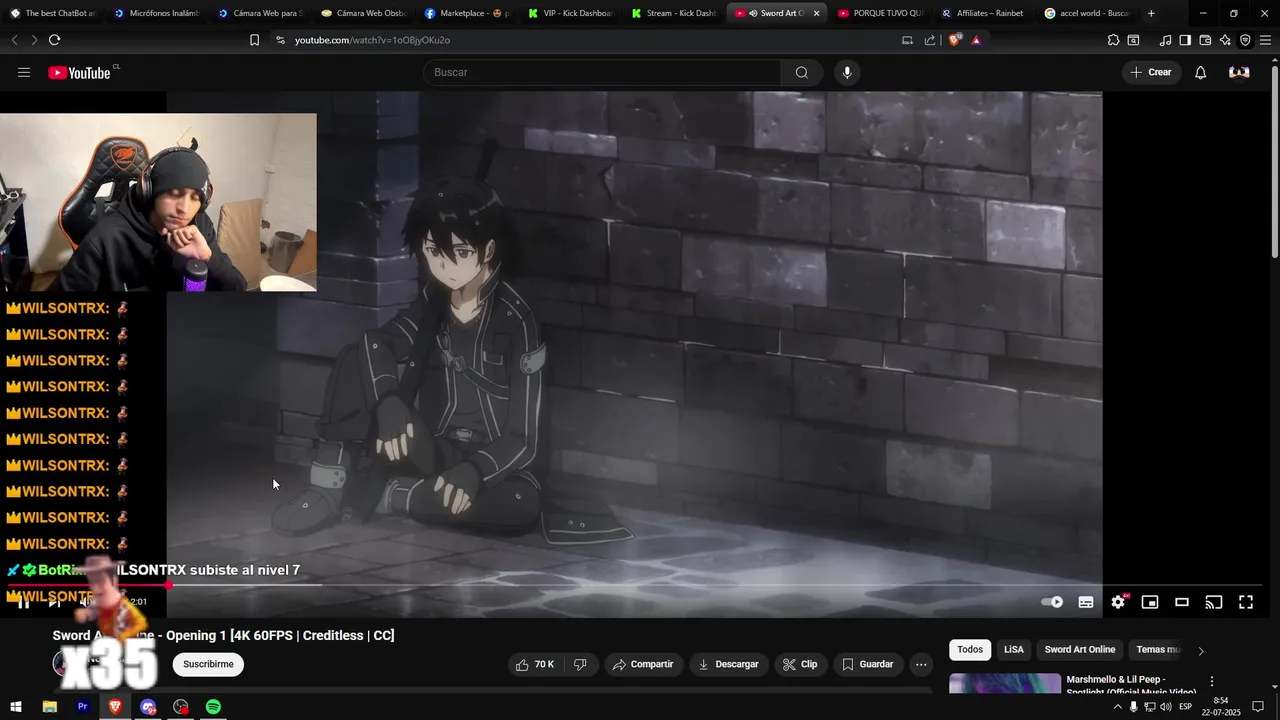Skip to the next video

pos(54,602)
